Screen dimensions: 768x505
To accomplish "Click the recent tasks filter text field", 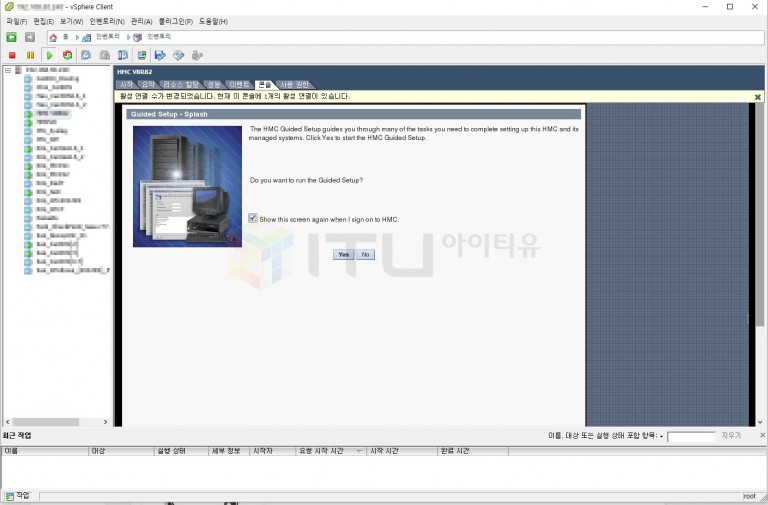I will tap(691, 437).
